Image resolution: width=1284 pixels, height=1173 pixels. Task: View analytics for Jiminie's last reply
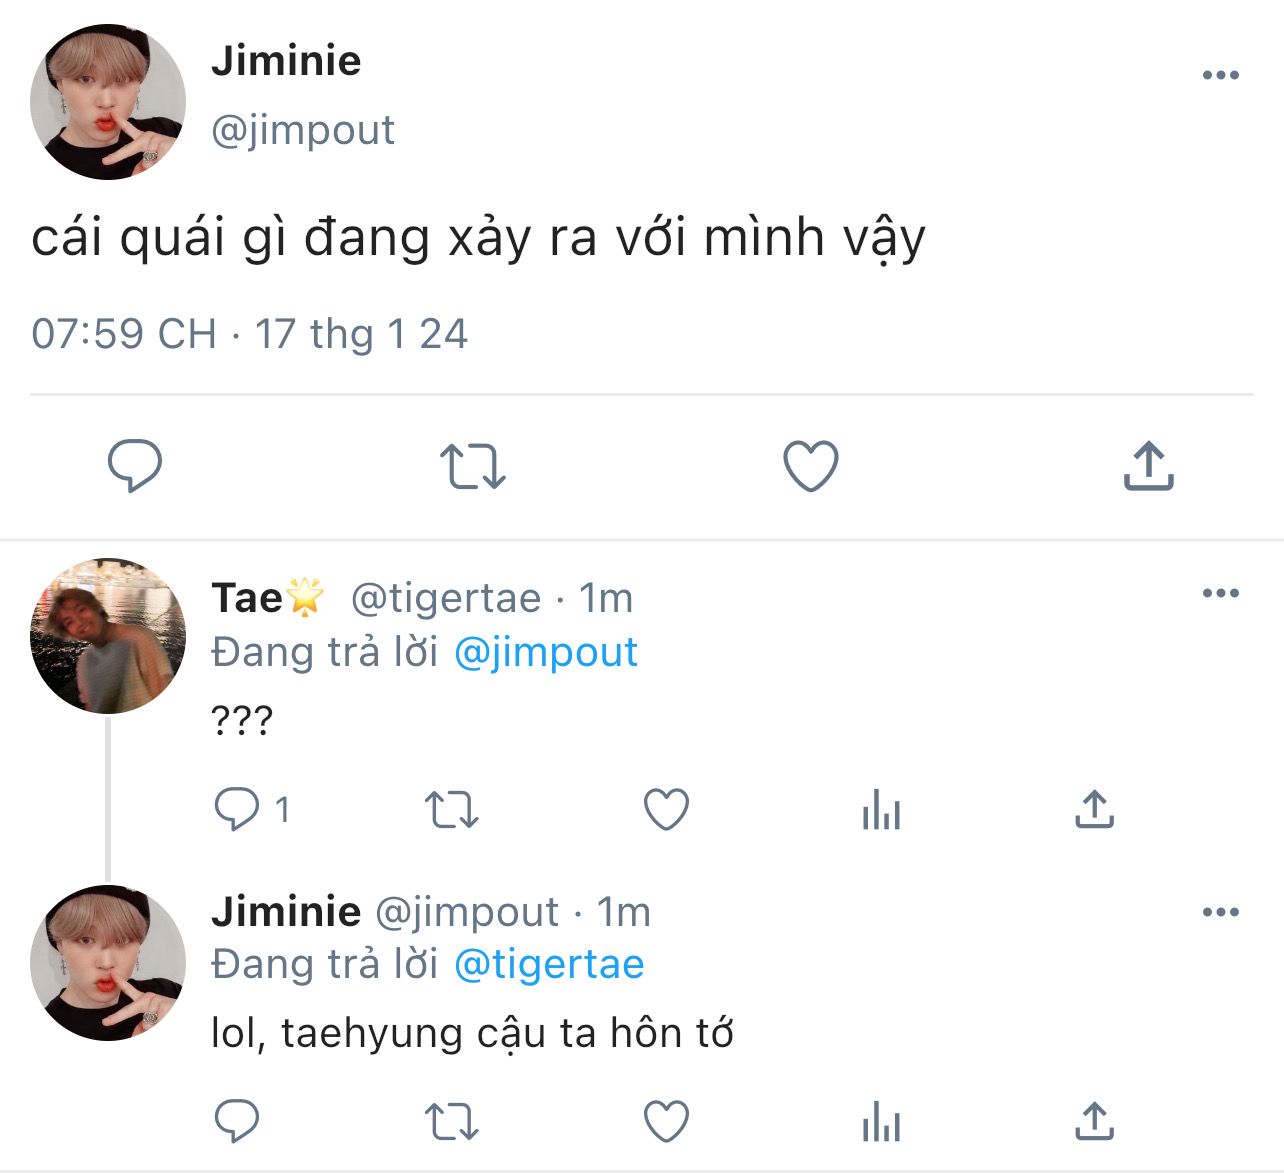881,1122
